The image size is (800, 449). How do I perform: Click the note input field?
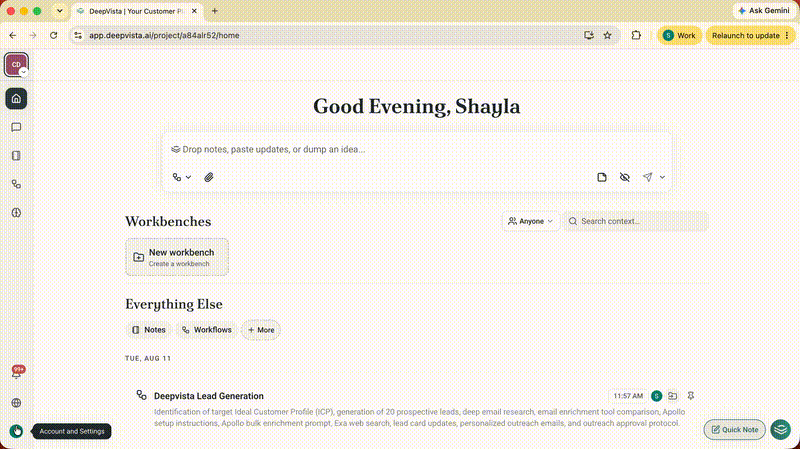[416, 149]
